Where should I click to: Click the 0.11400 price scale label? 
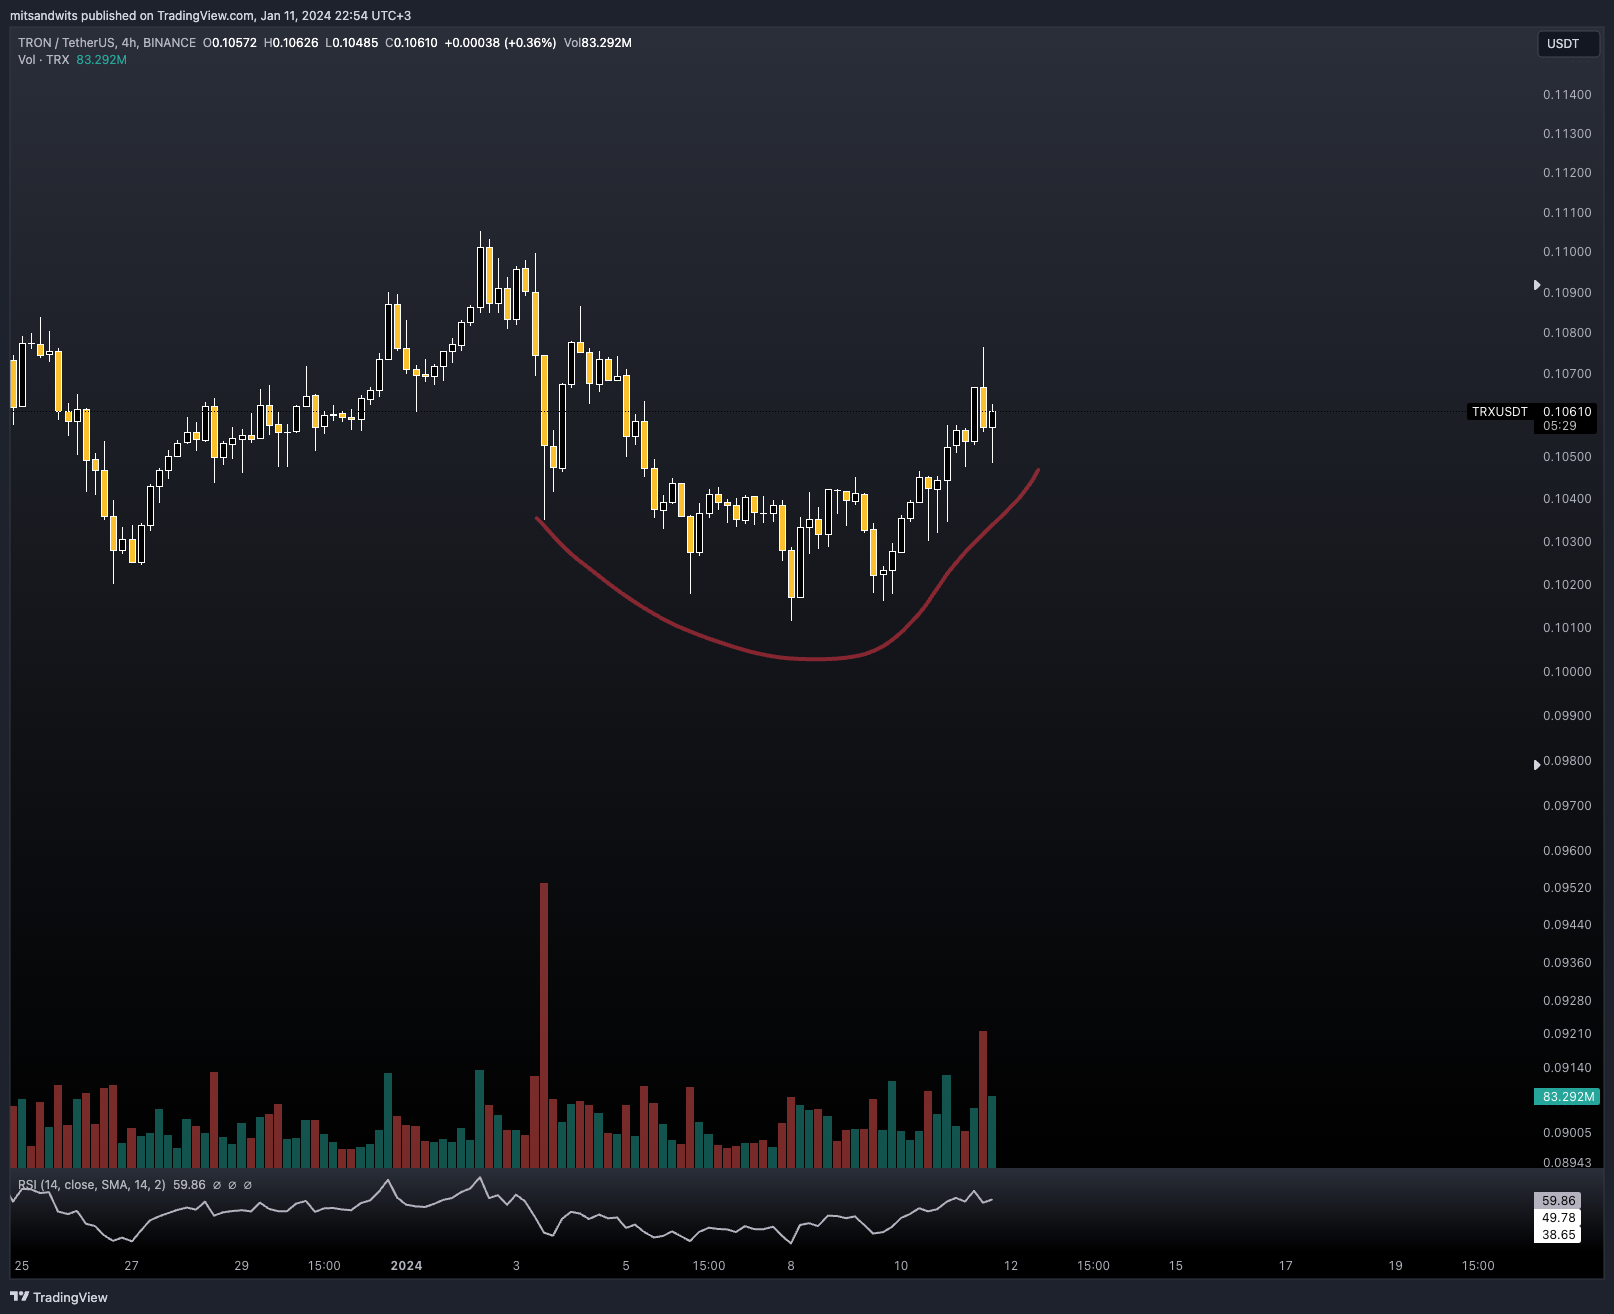tap(1567, 95)
